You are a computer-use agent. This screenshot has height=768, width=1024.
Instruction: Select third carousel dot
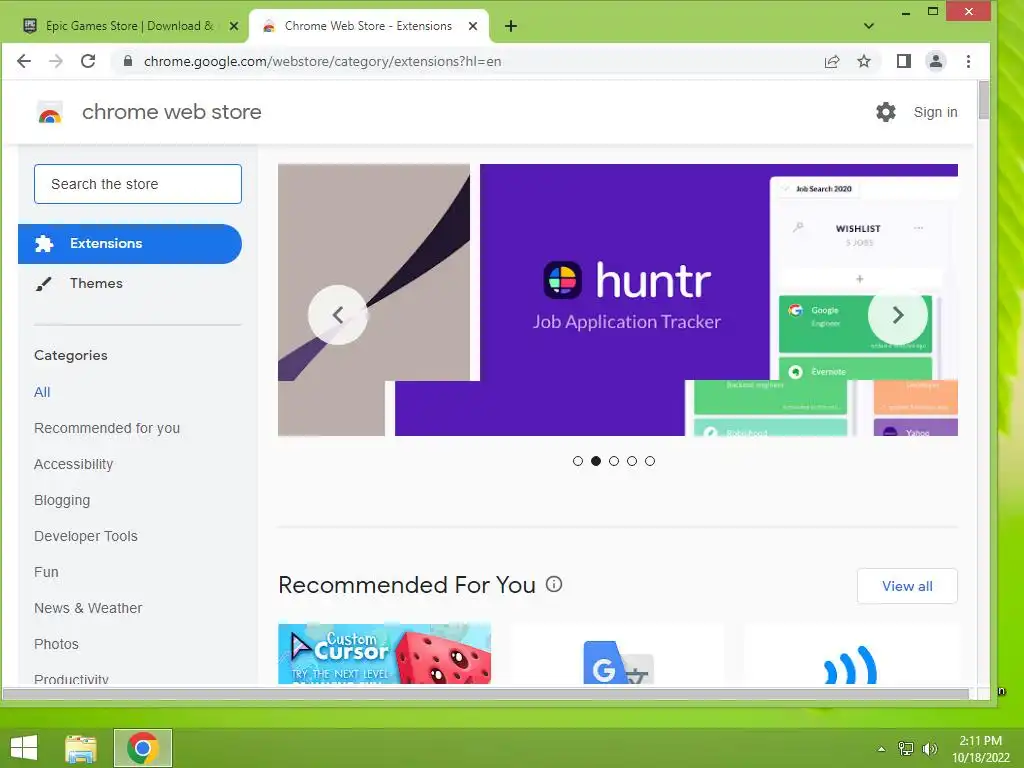[614, 461]
